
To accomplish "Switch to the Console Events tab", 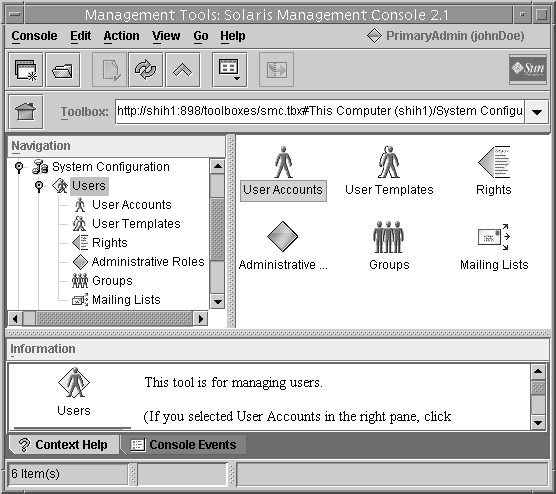I will coord(184,445).
